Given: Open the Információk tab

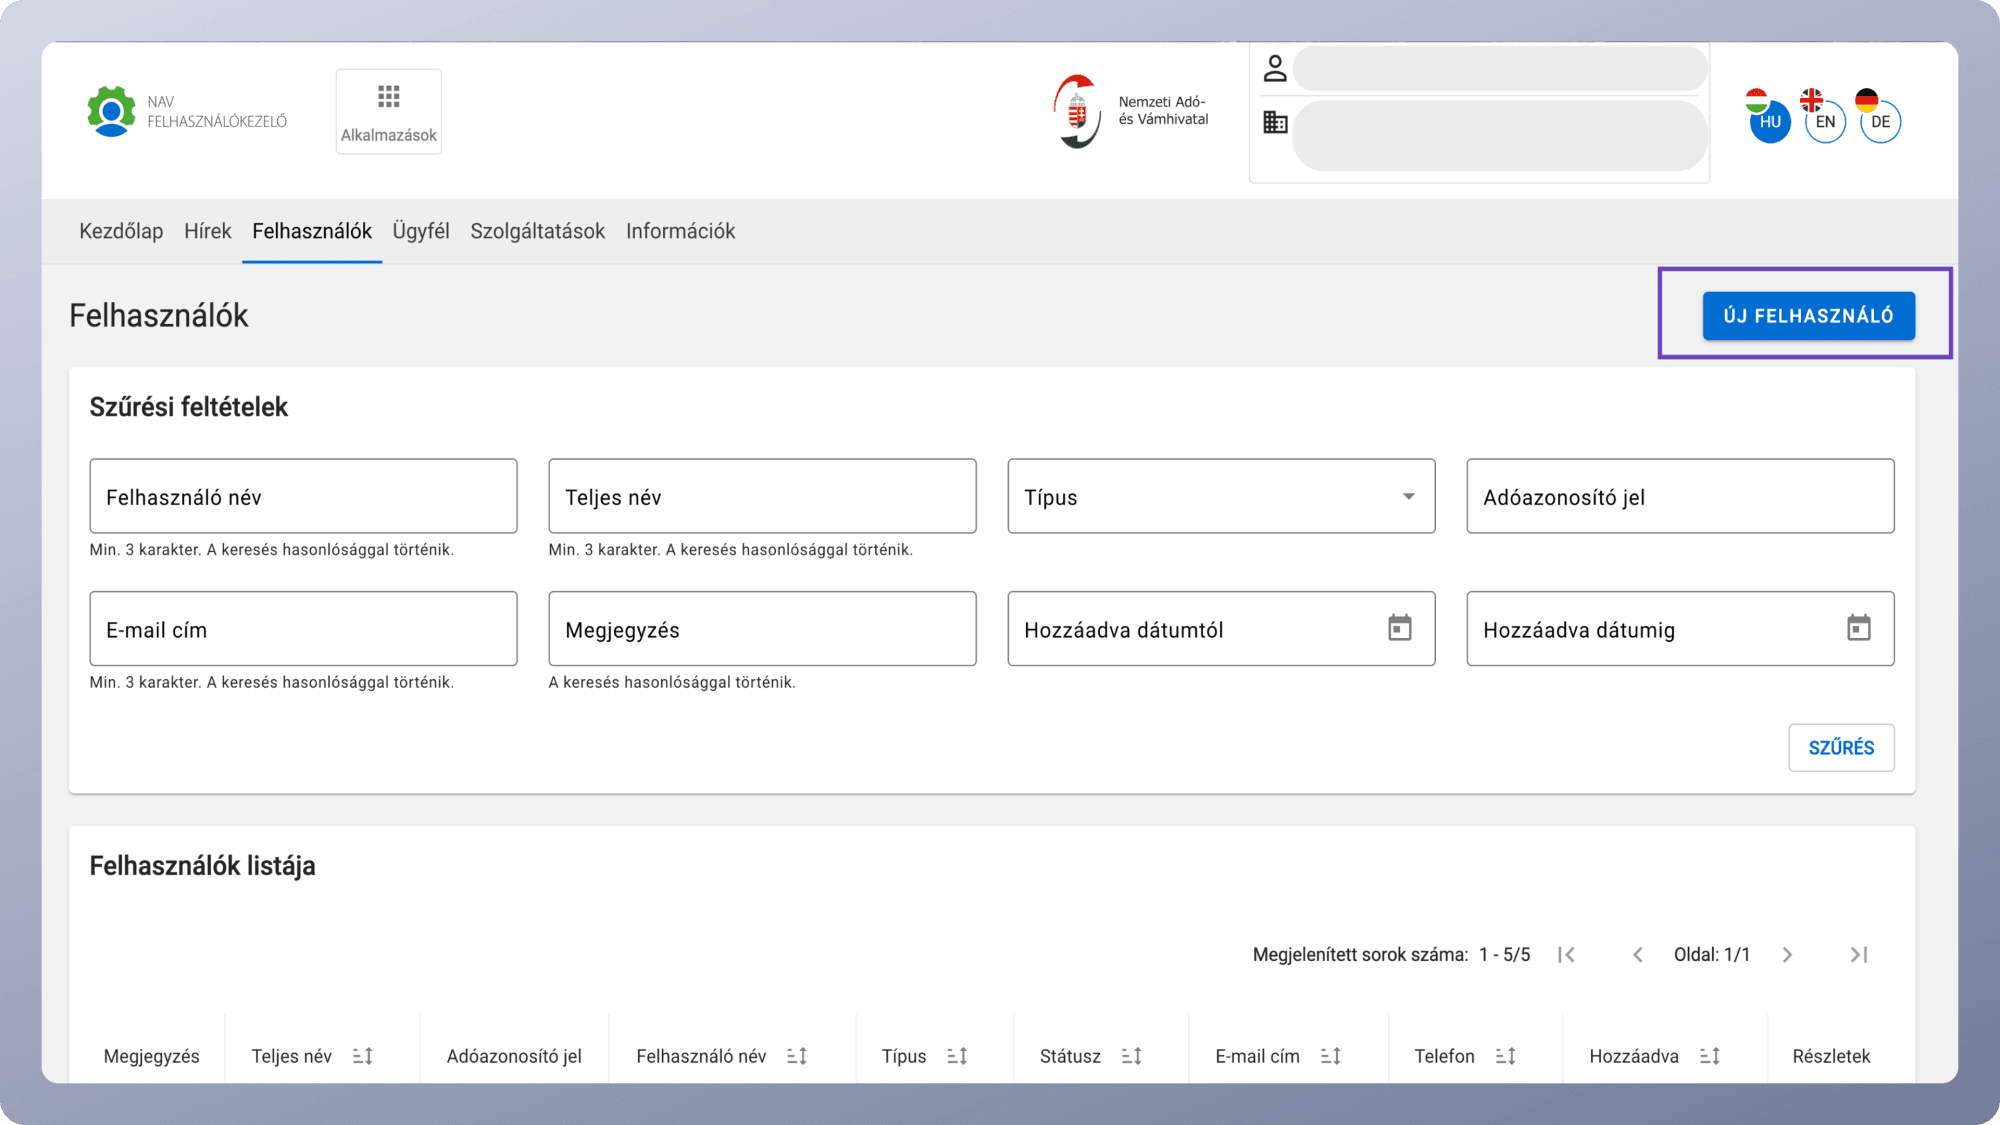Looking at the screenshot, I should pos(680,231).
